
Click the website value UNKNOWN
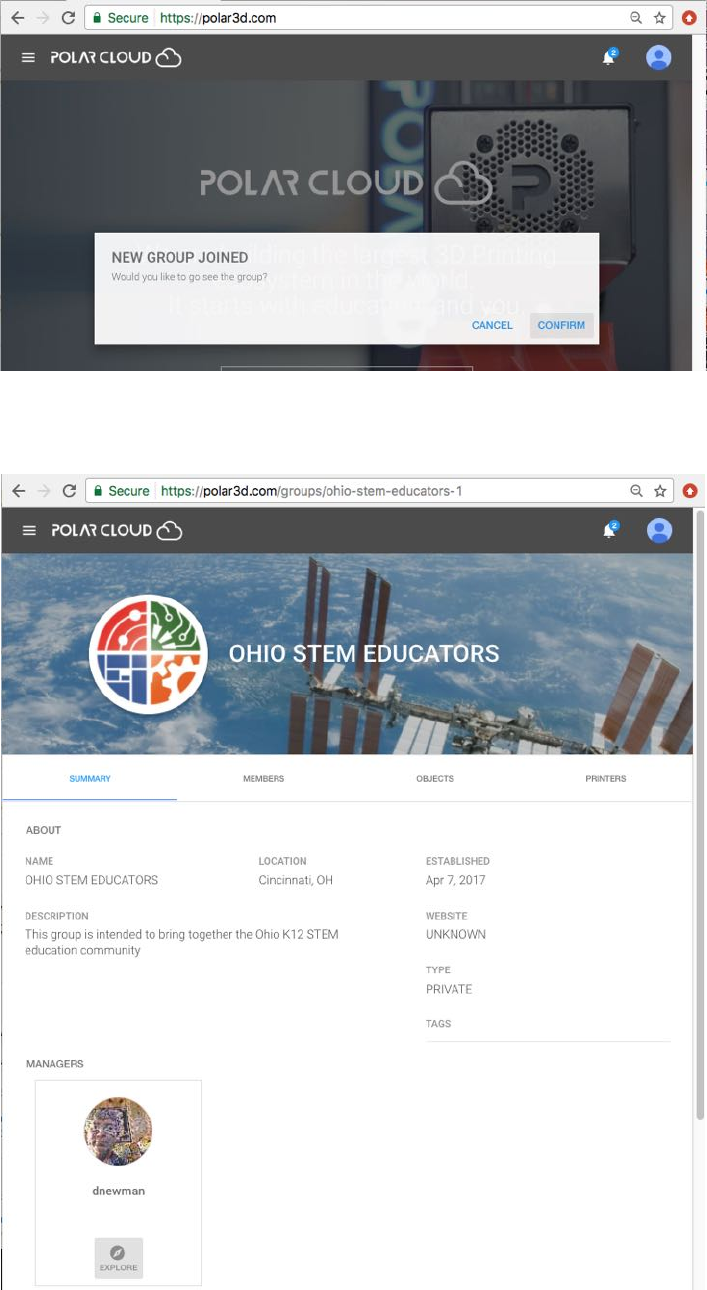tap(456, 935)
